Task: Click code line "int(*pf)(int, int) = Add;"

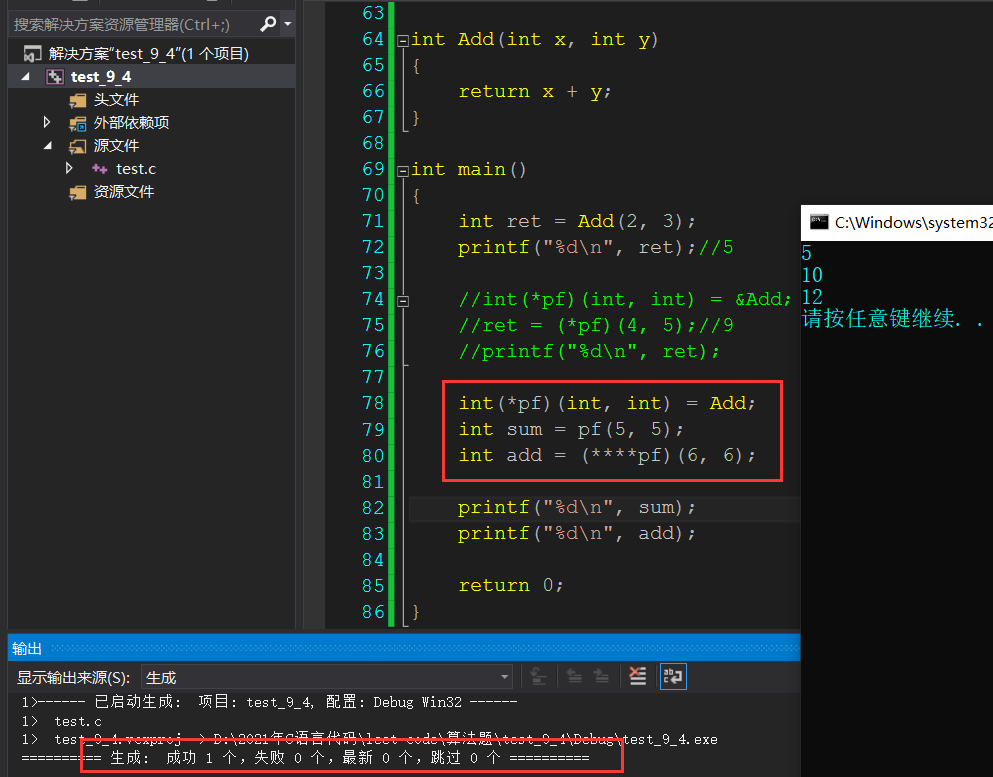Action: [607, 403]
